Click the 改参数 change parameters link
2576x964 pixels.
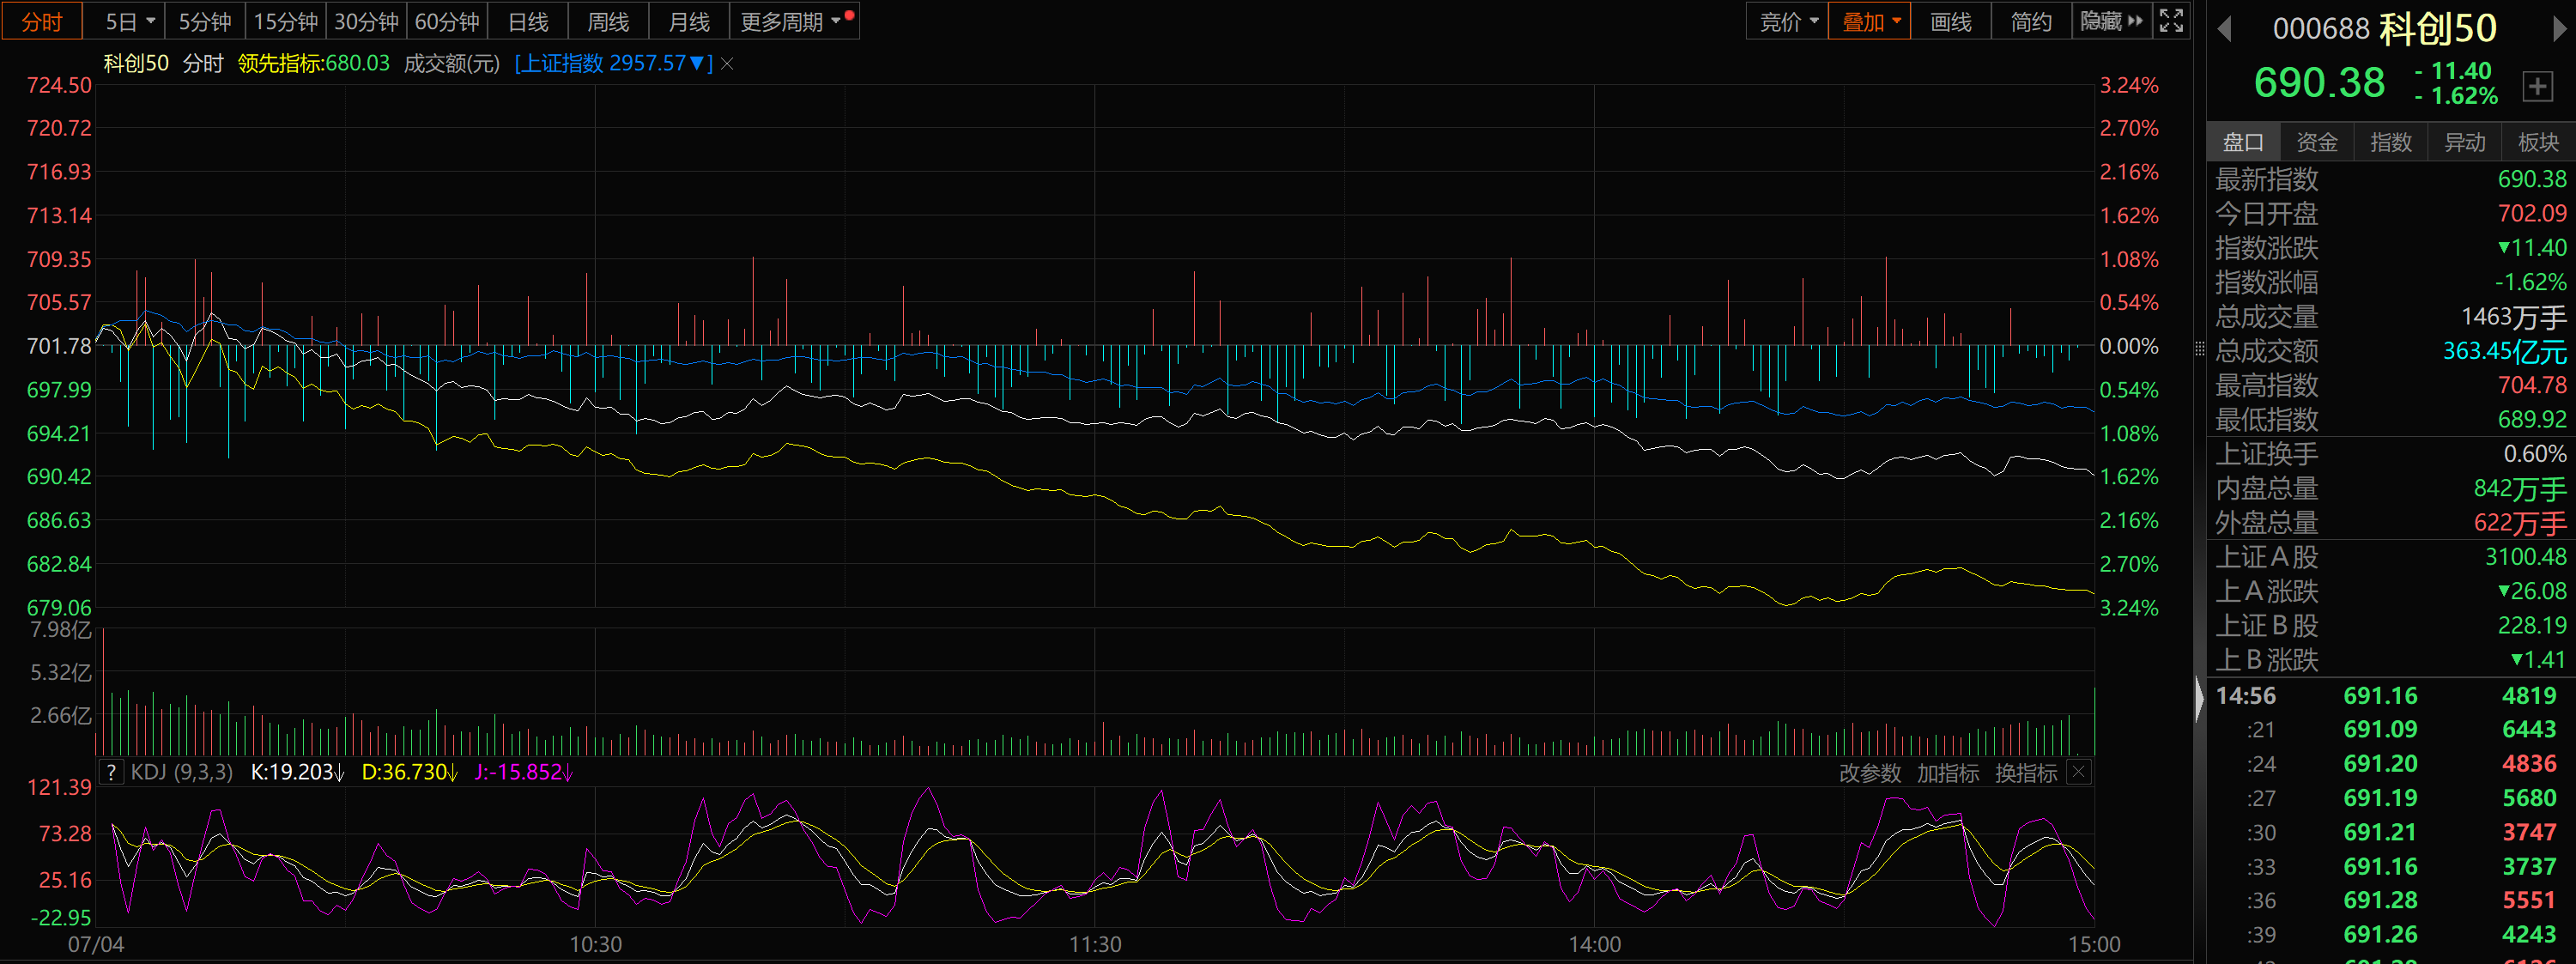1869,773
